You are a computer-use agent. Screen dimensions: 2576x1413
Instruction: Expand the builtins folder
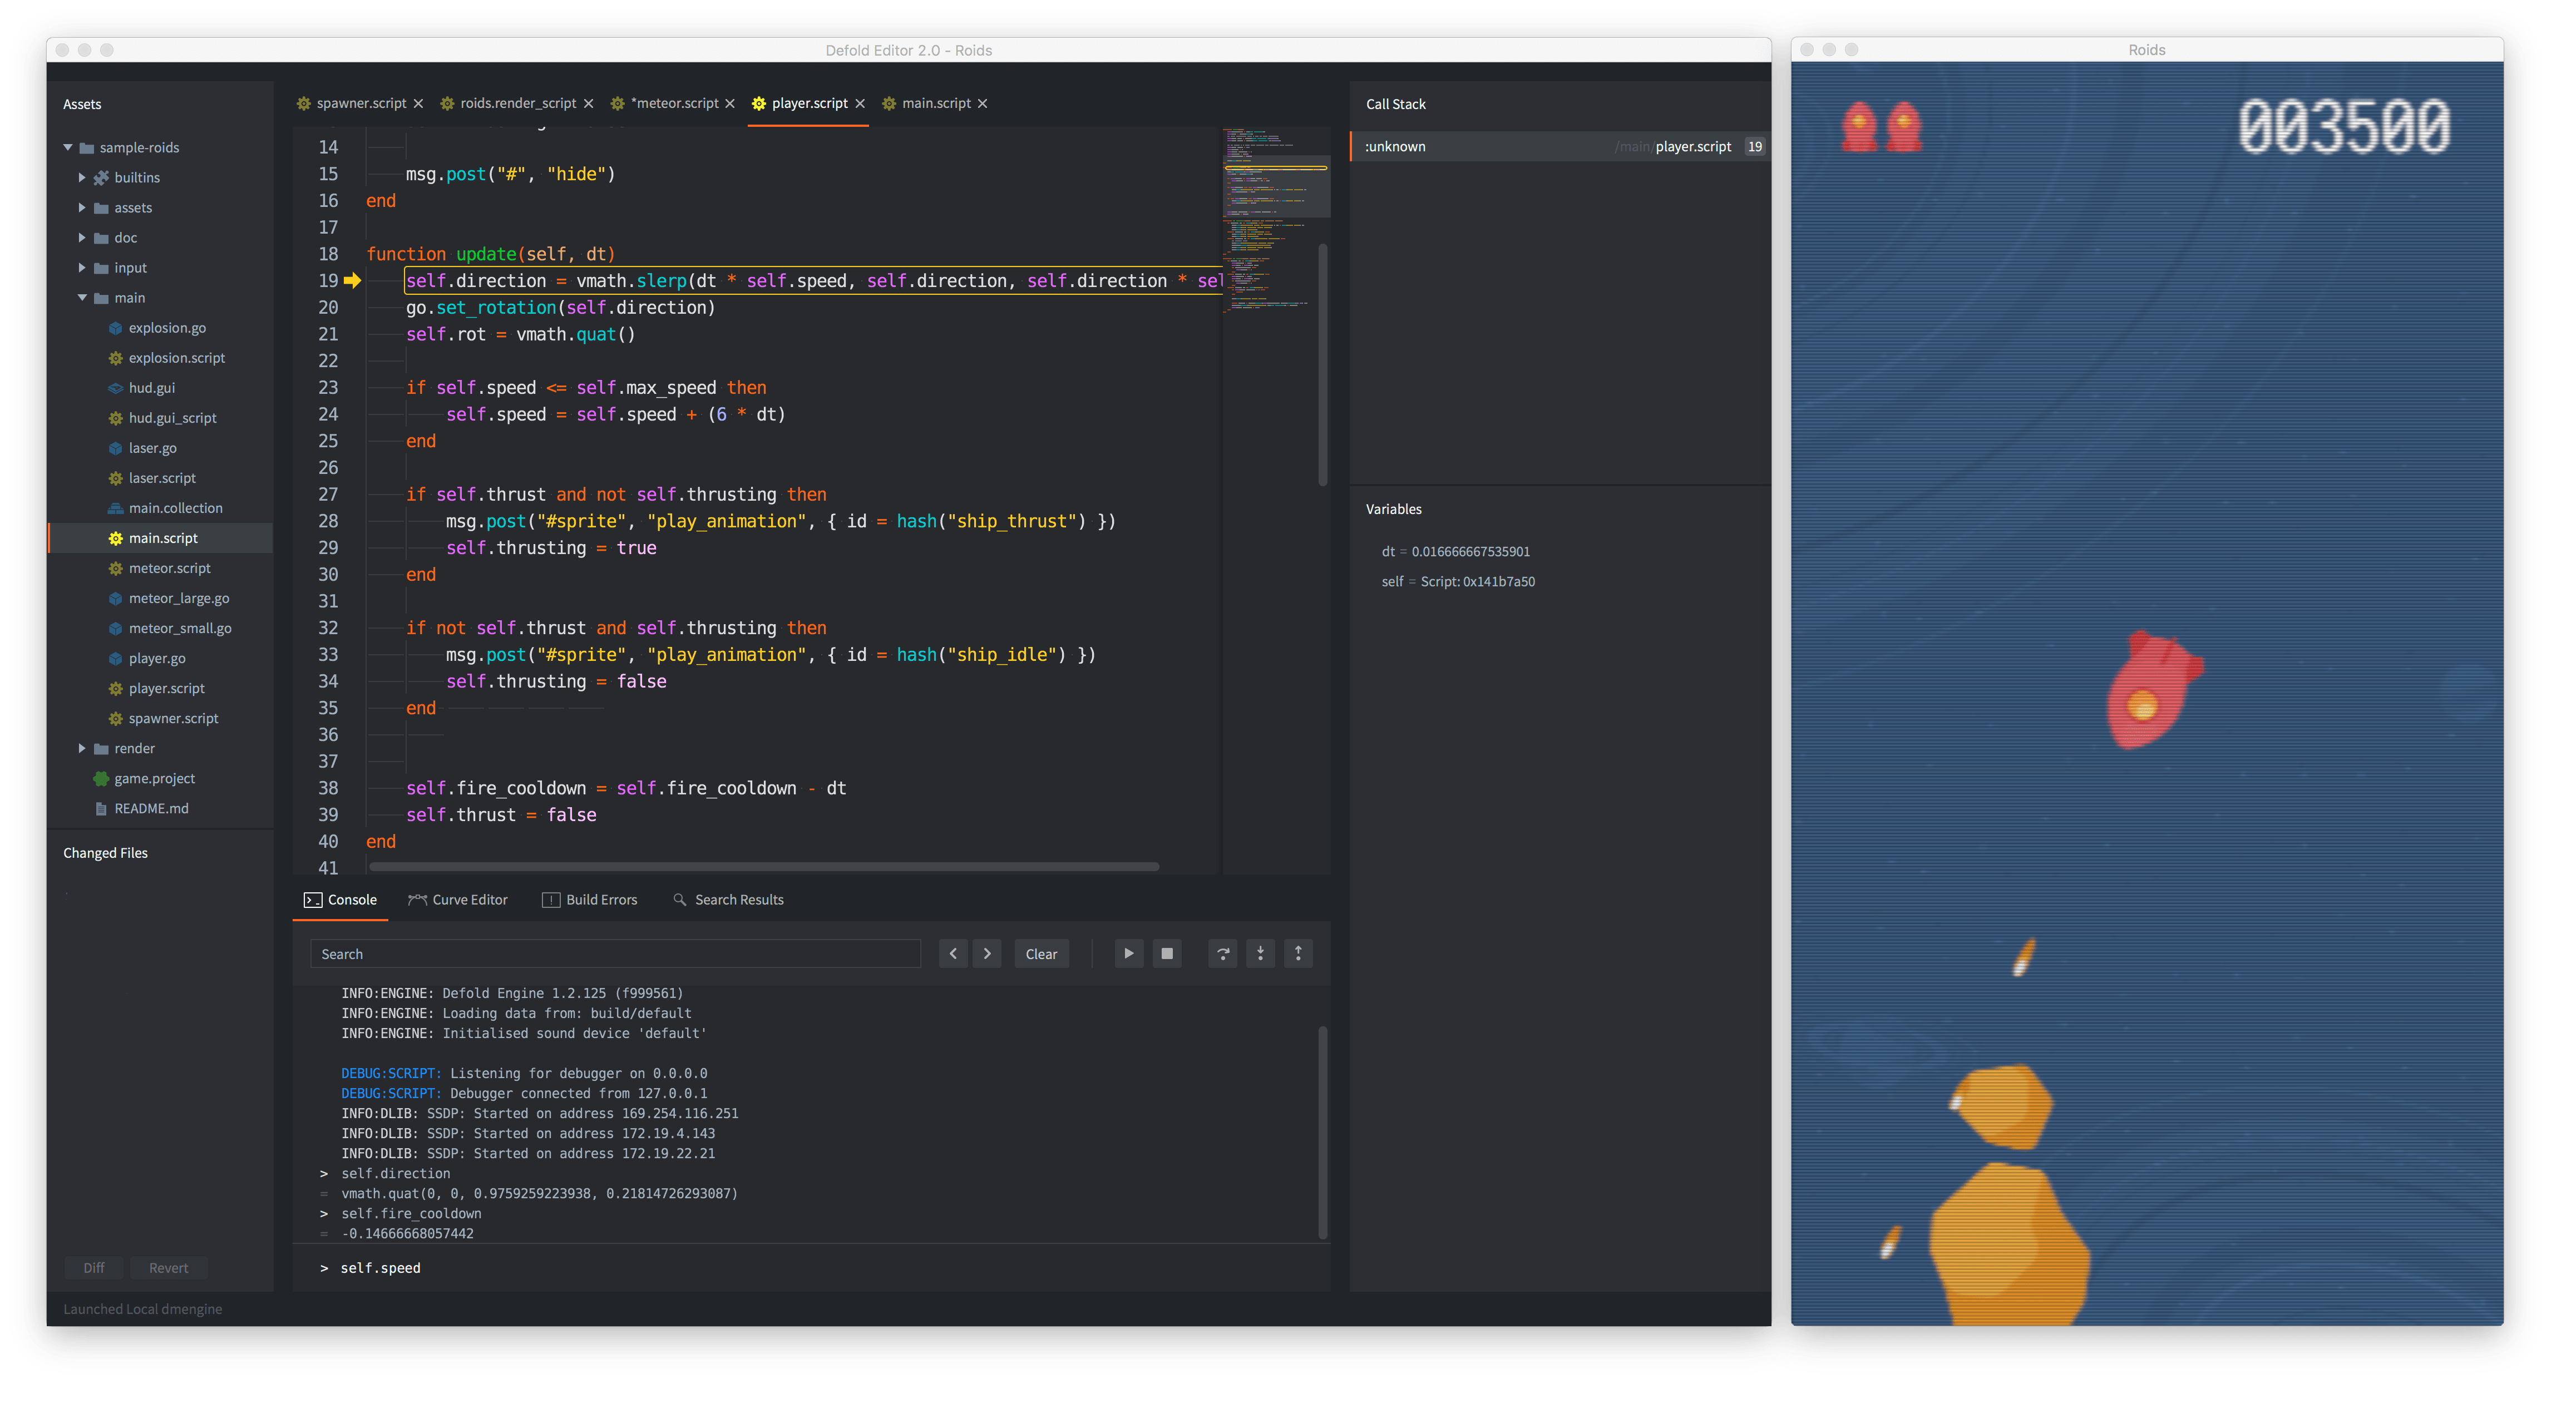click(82, 177)
